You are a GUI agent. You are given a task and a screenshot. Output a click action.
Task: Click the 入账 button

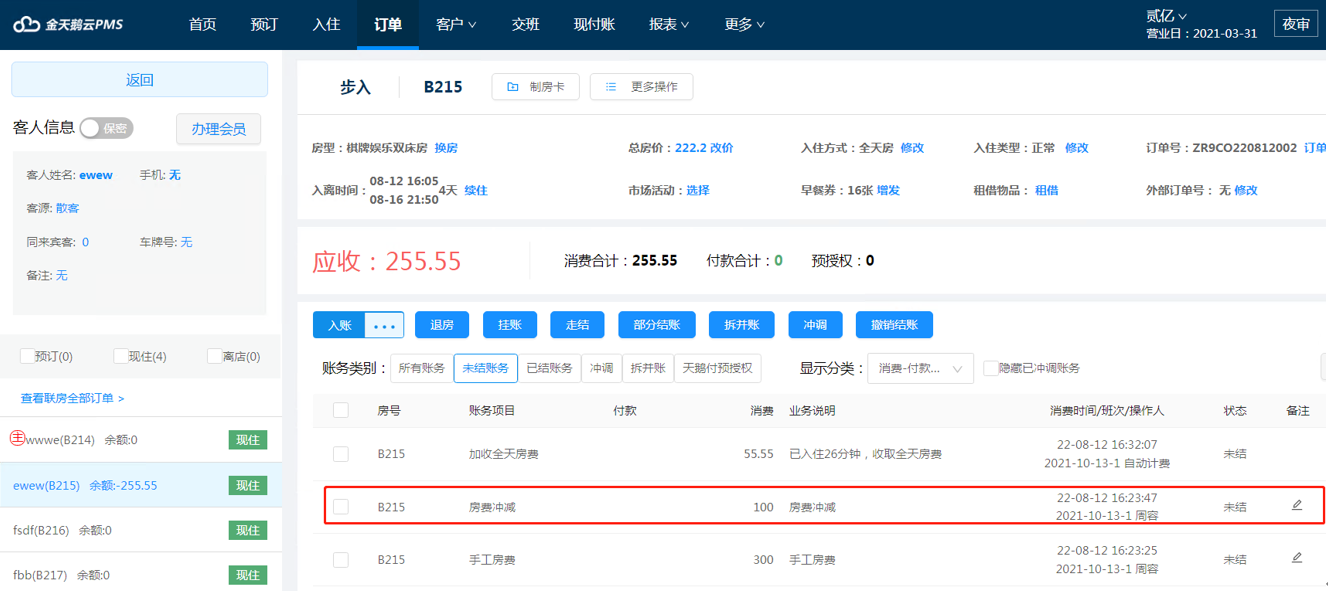tap(339, 325)
